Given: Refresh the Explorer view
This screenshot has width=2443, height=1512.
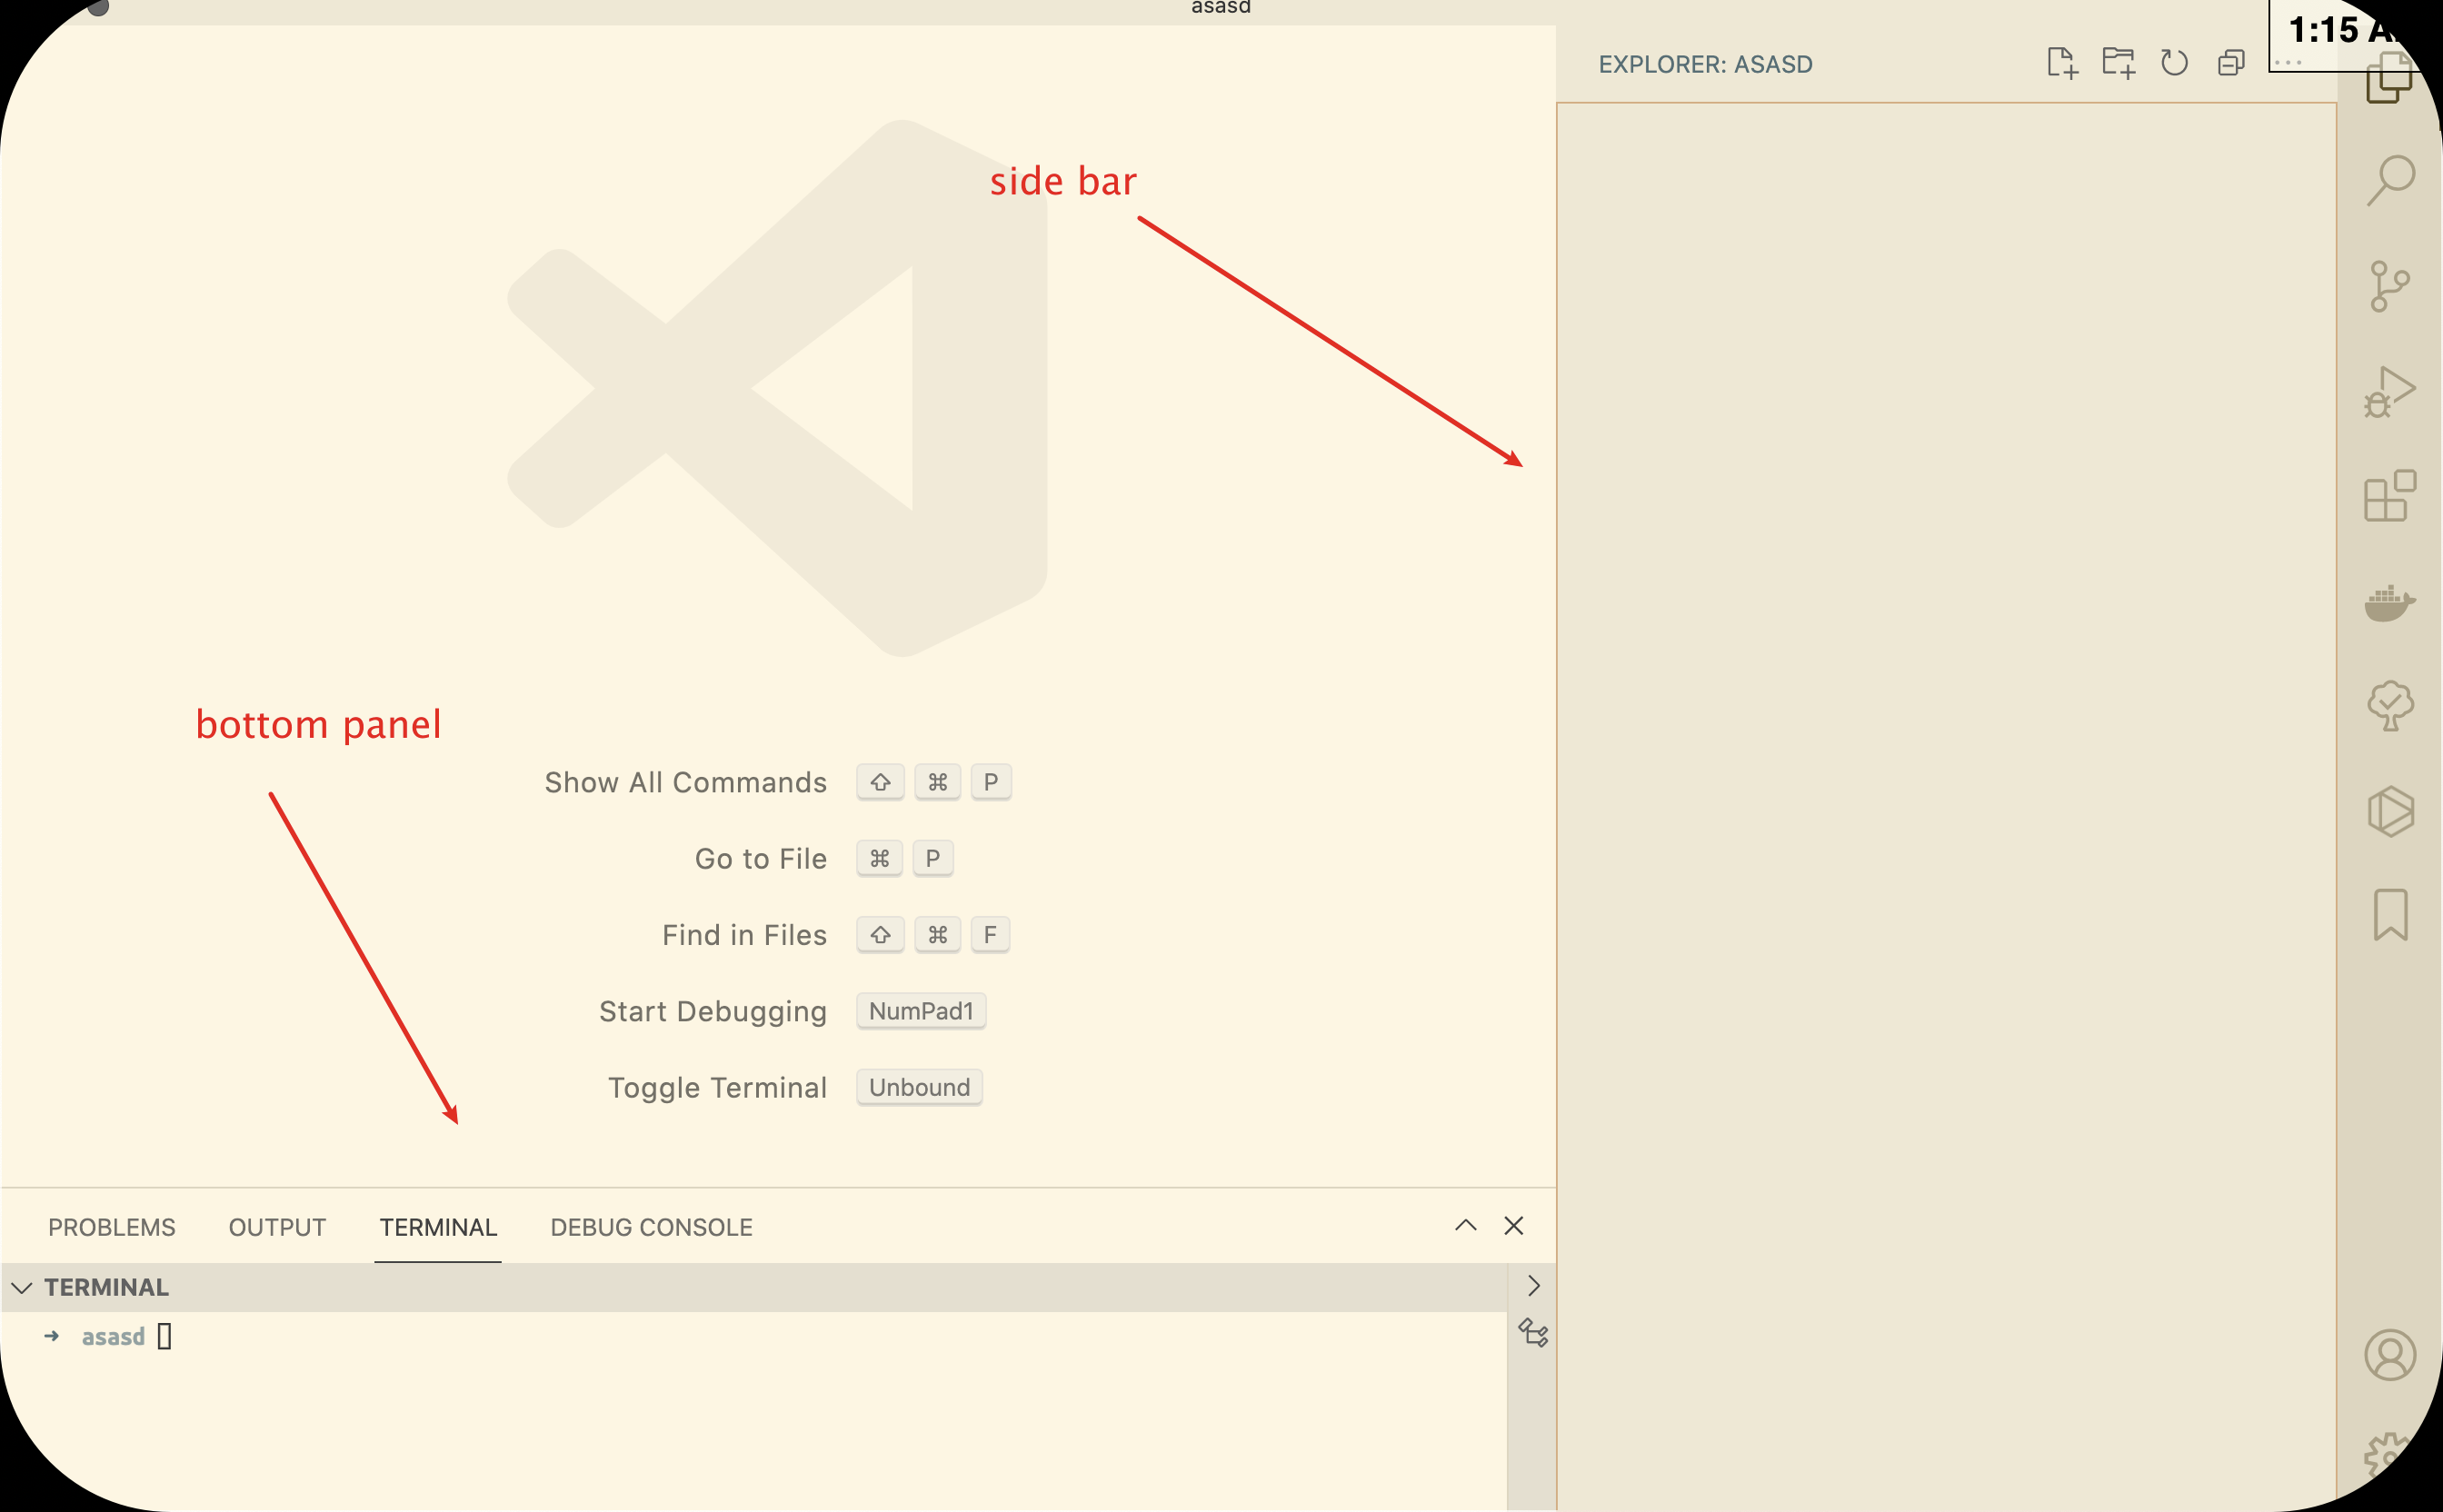Looking at the screenshot, I should [2174, 63].
